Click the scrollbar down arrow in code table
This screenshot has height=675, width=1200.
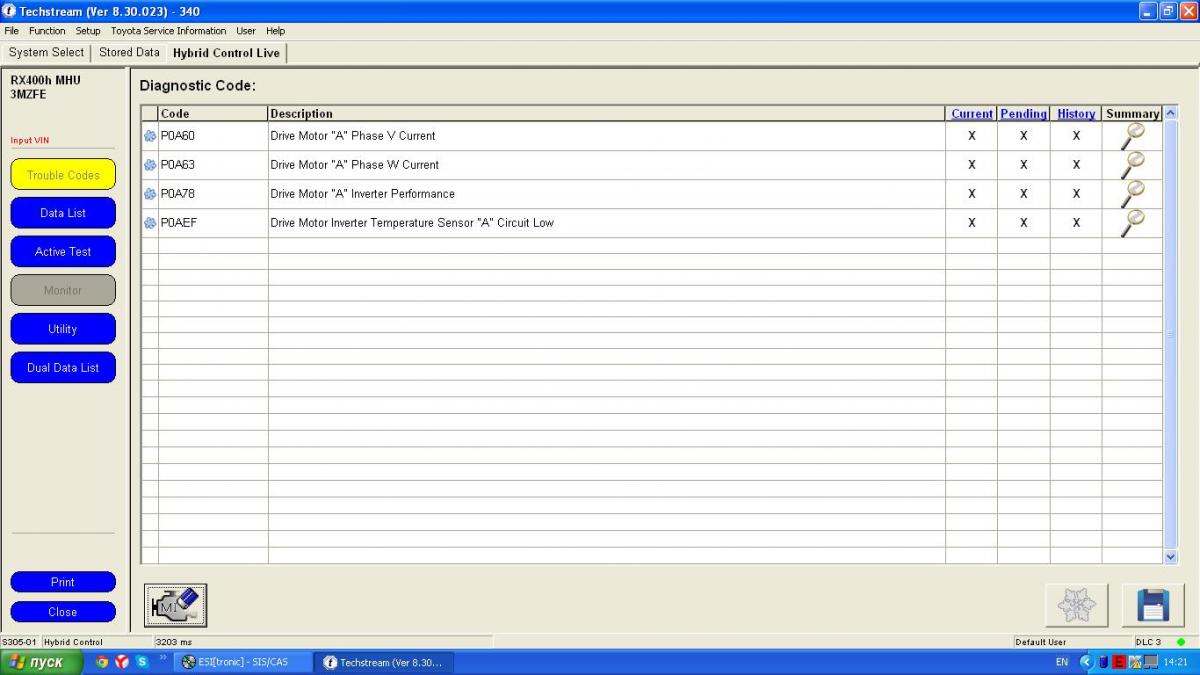[x=1171, y=557]
